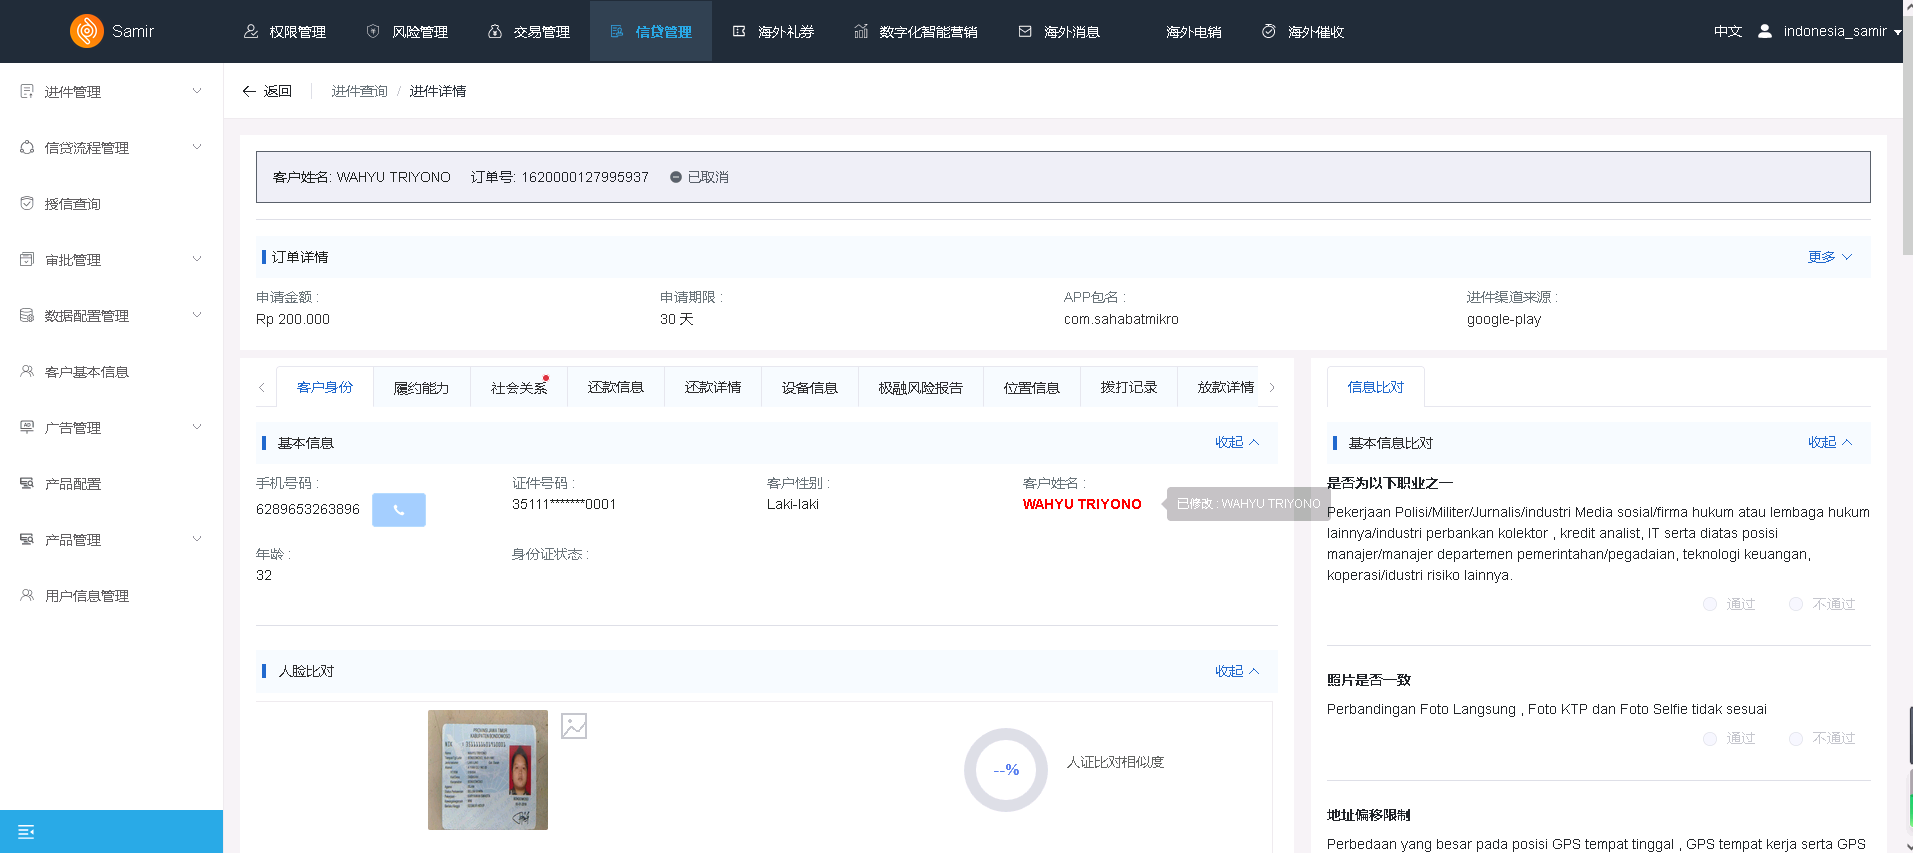Expand the 进件管理 sidebar menu chevron
The height and width of the screenshot is (853, 1913).
[x=197, y=91]
